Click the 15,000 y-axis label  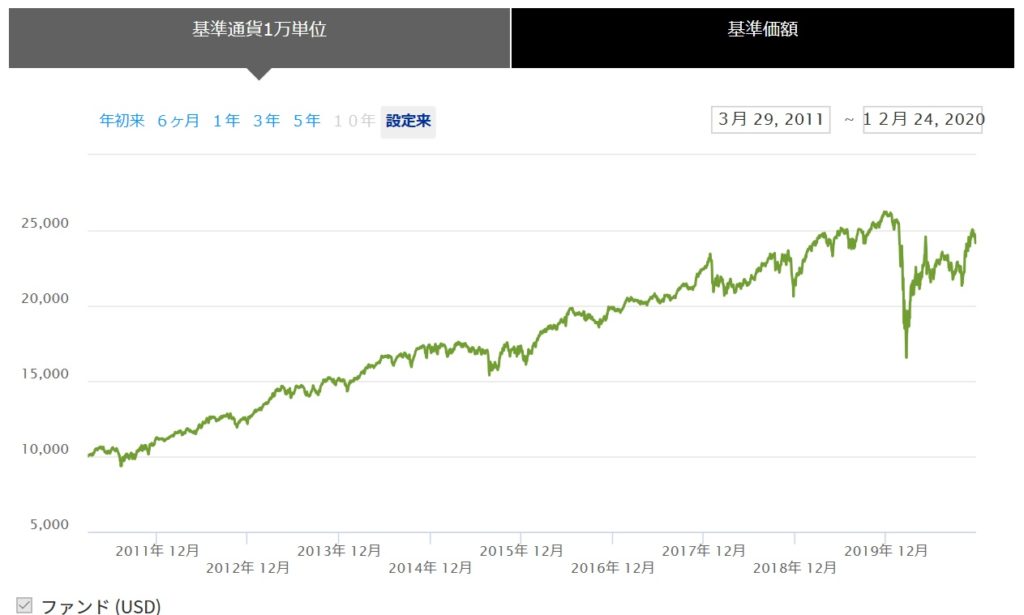44,374
